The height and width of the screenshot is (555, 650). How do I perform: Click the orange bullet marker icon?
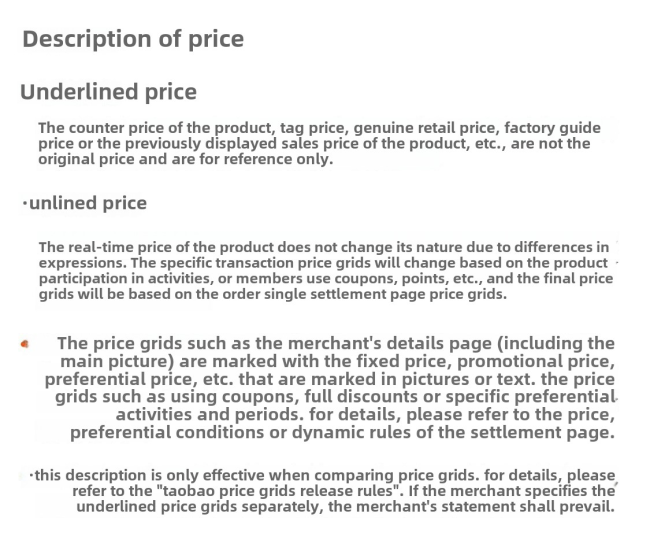[24, 344]
